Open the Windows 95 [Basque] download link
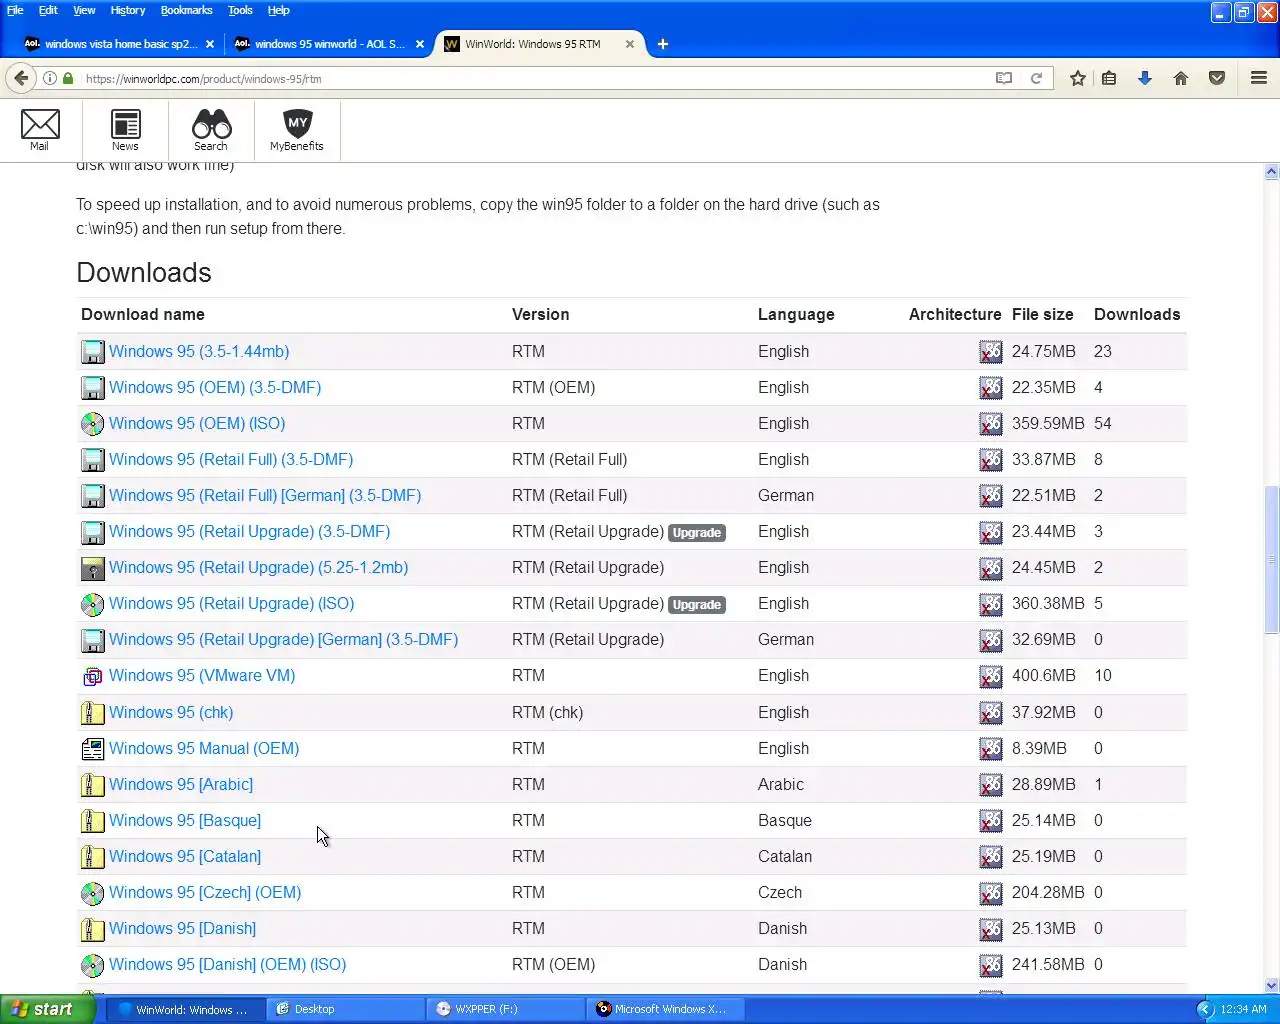This screenshot has height=1024, width=1280. (x=185, y=820)
